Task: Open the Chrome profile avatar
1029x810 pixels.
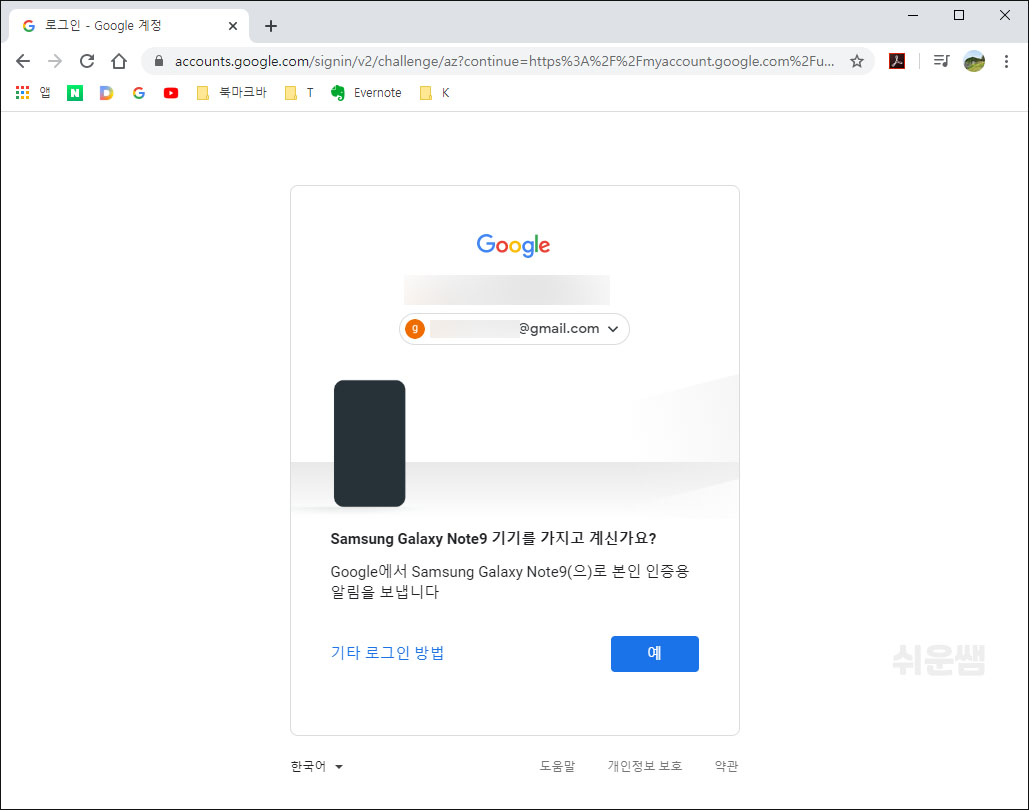Action: point(974,61)
